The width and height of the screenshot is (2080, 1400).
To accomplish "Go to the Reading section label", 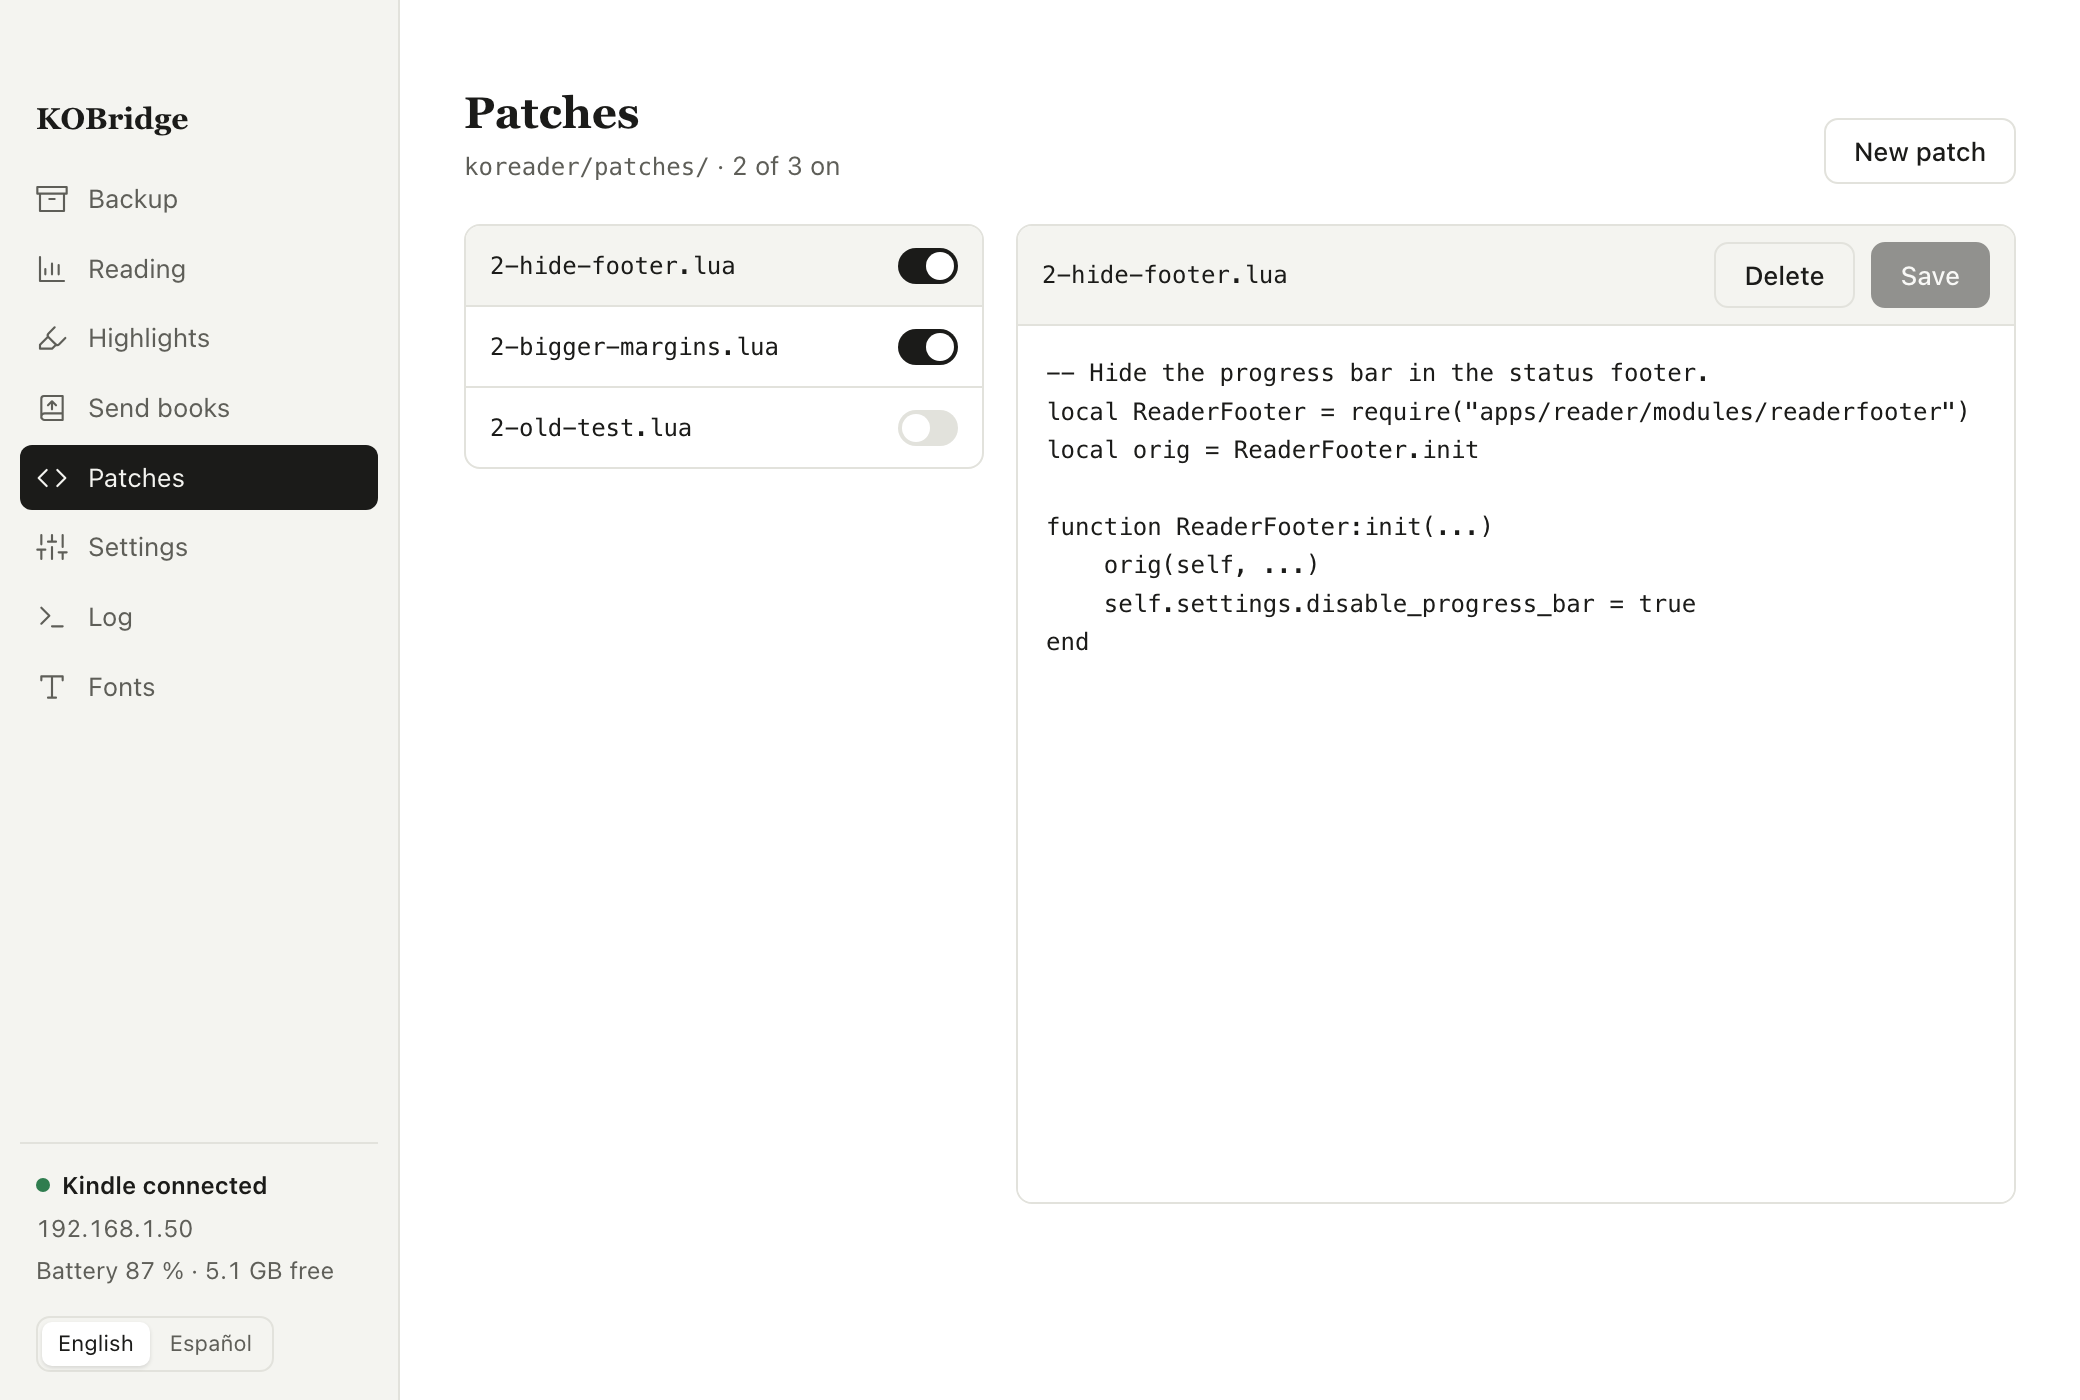I will pyautogui.click(x=137, y=269).
